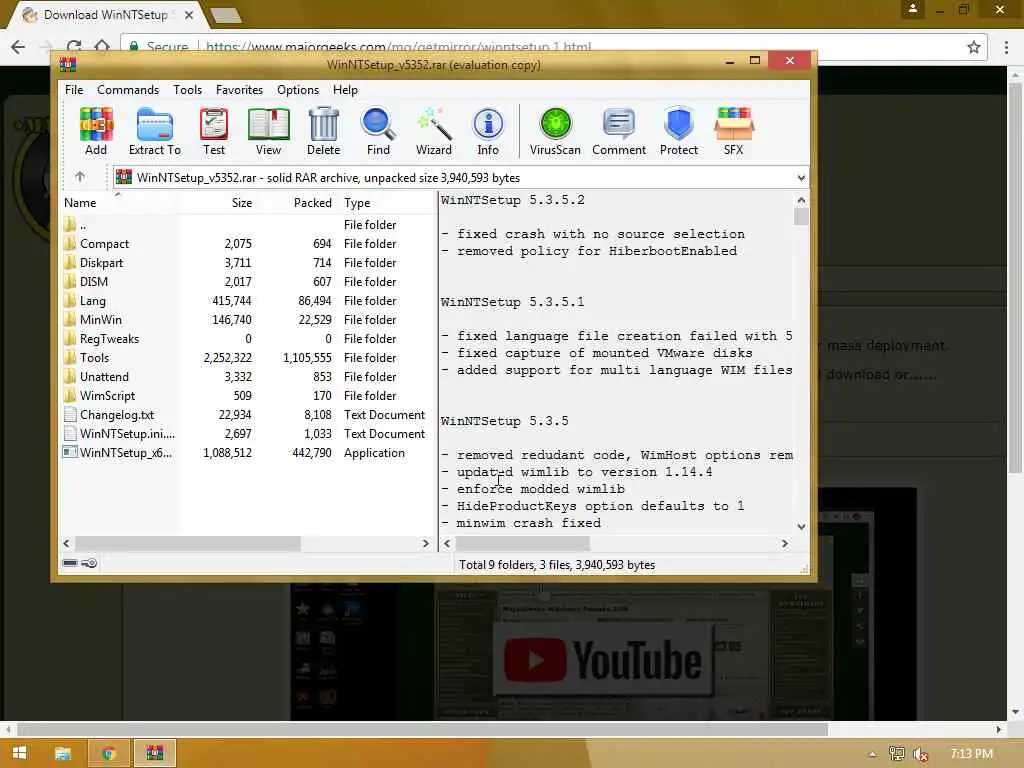The height and width of the screenshot is (768, 1024).
Task: Open the Windows Start button
Action: [19, 753]
